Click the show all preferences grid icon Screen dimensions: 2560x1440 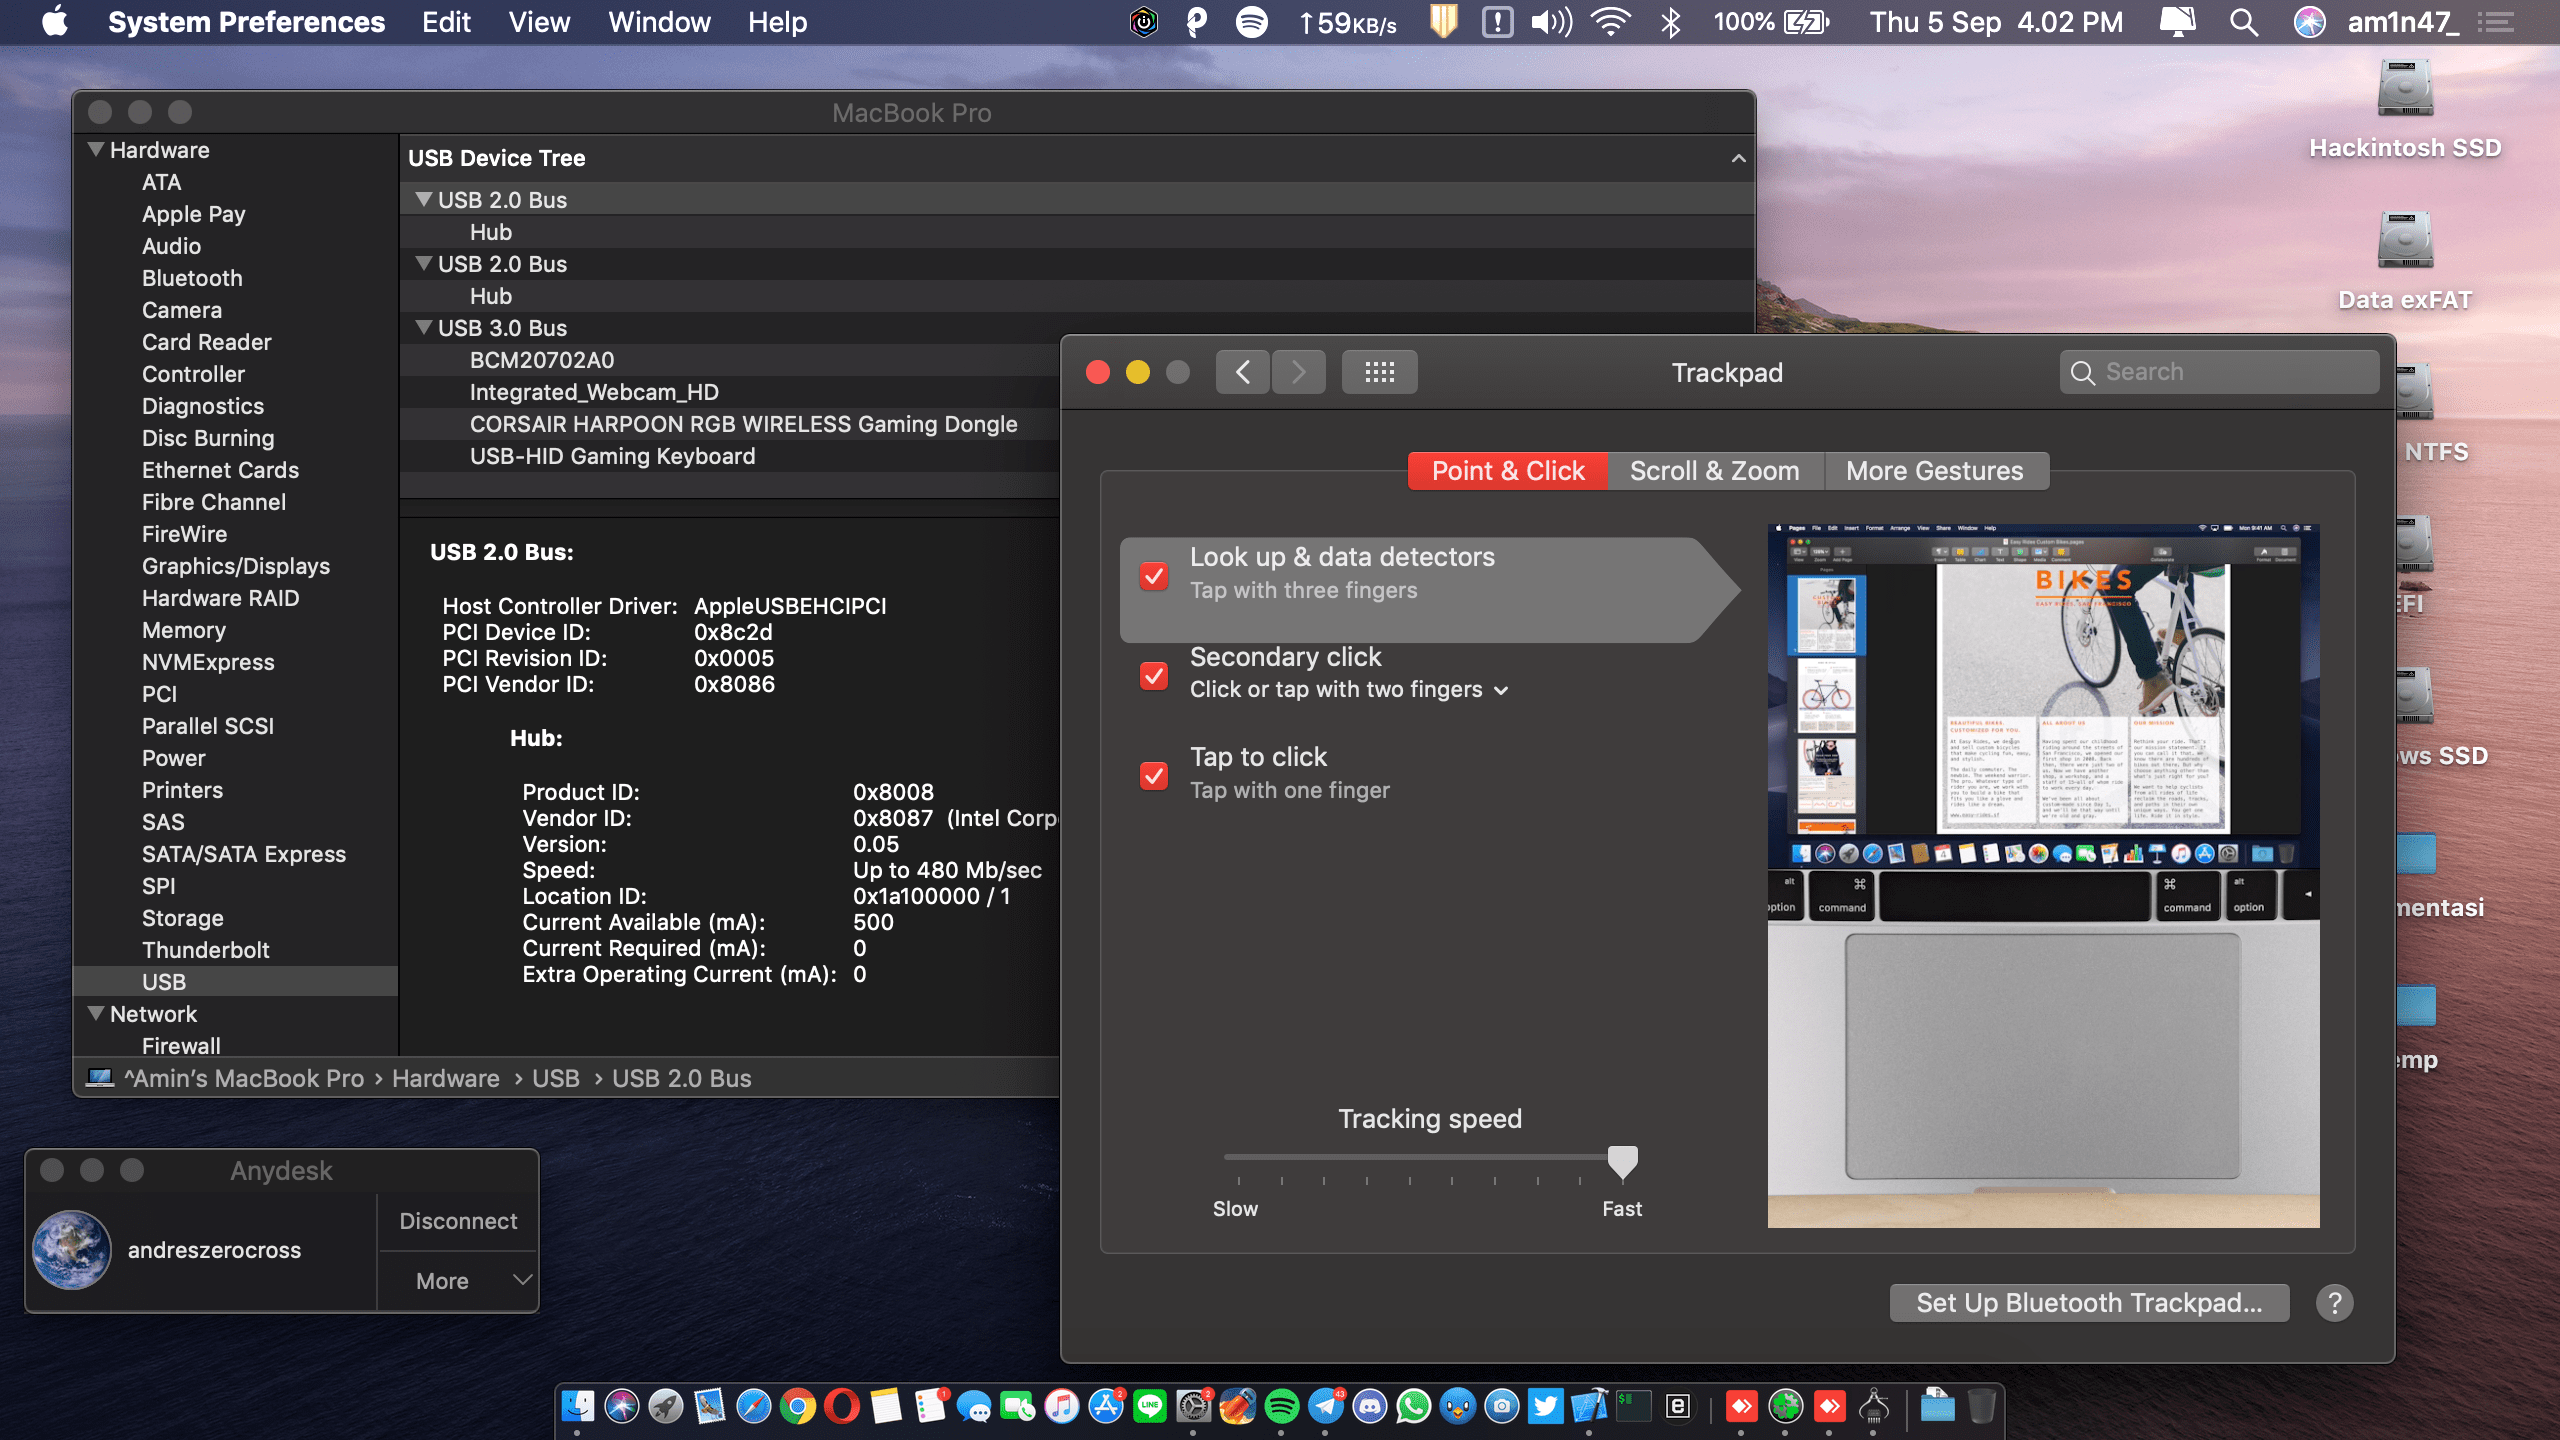coord(1379,372)
